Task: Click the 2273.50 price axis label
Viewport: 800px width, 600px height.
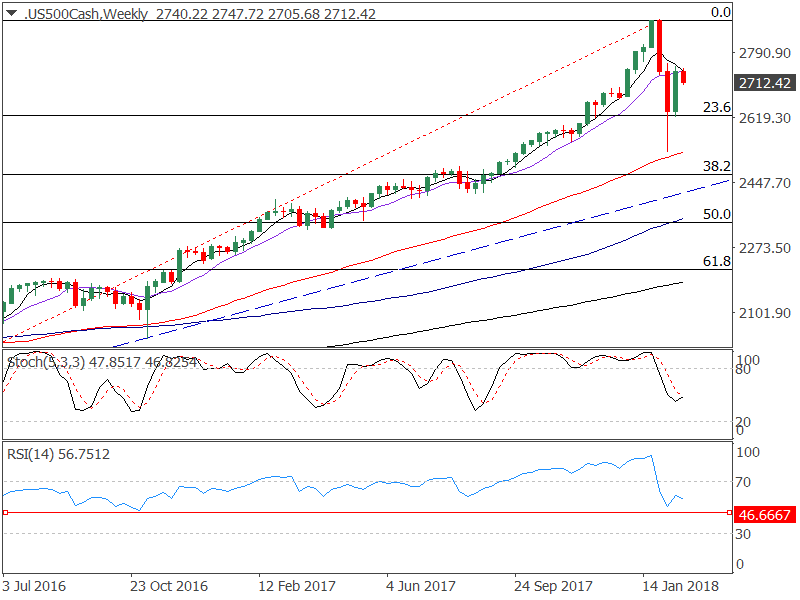Action: (765, 248)
